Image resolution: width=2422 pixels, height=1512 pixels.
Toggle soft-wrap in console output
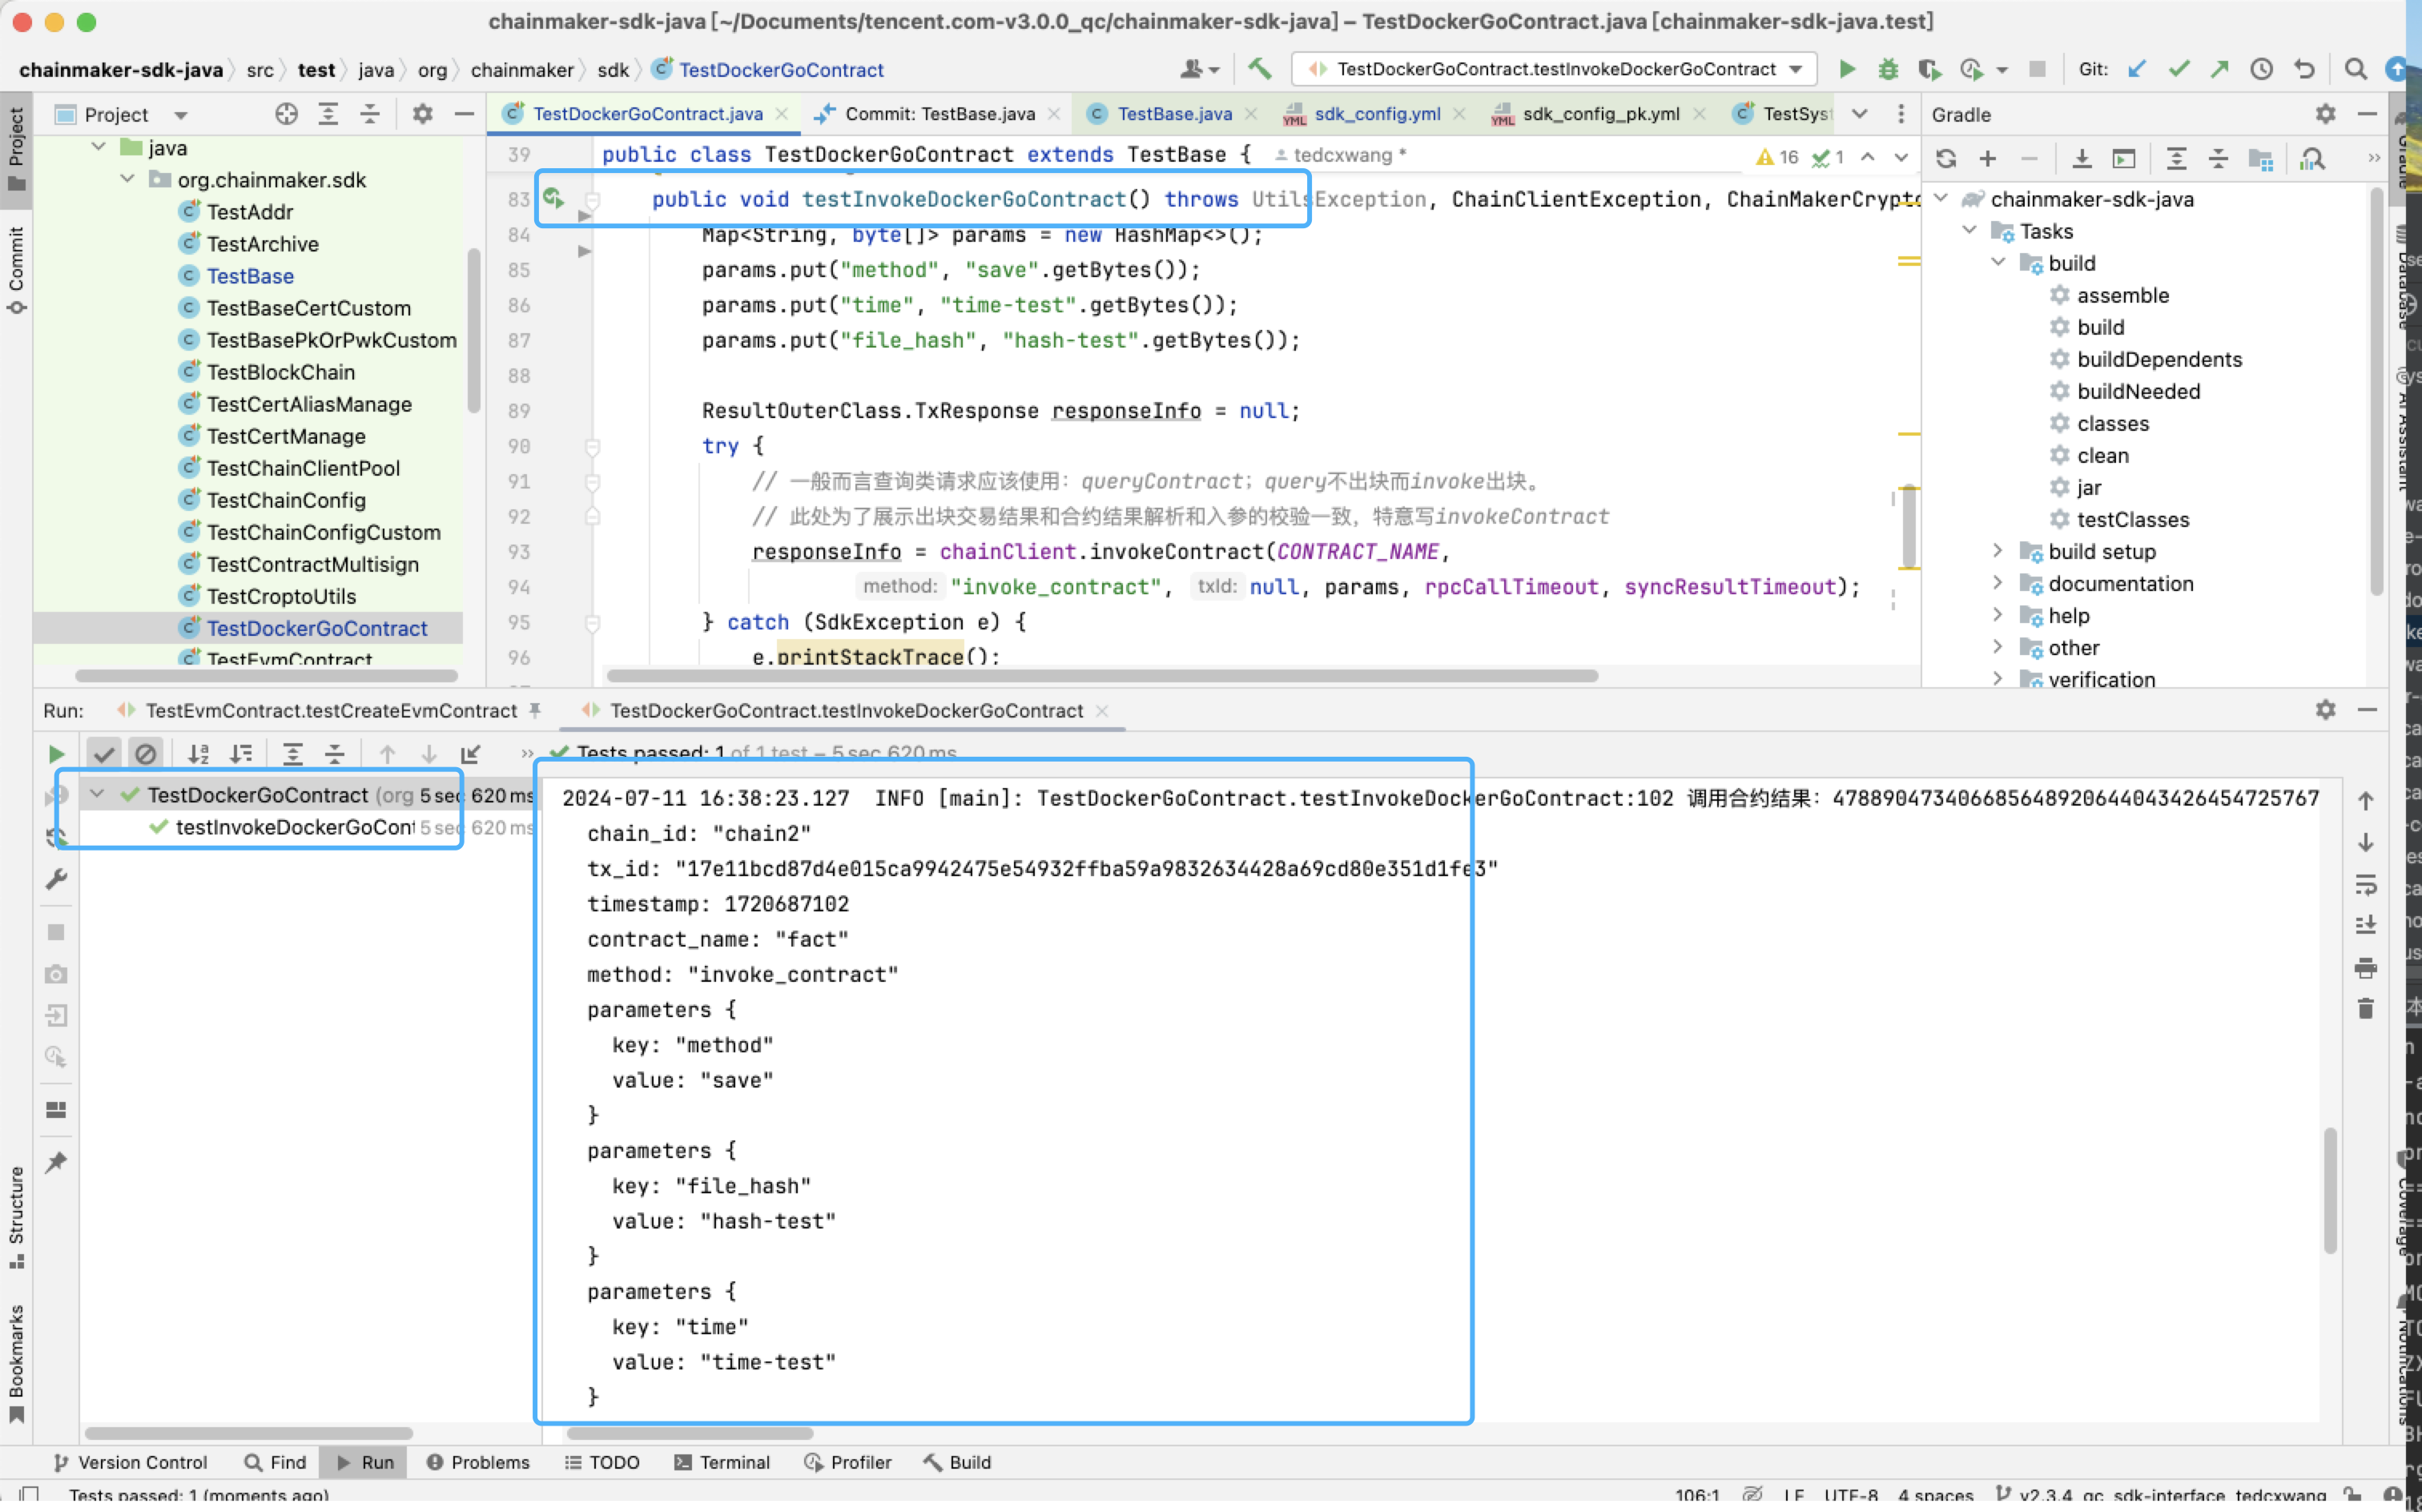click(2365, 885)
